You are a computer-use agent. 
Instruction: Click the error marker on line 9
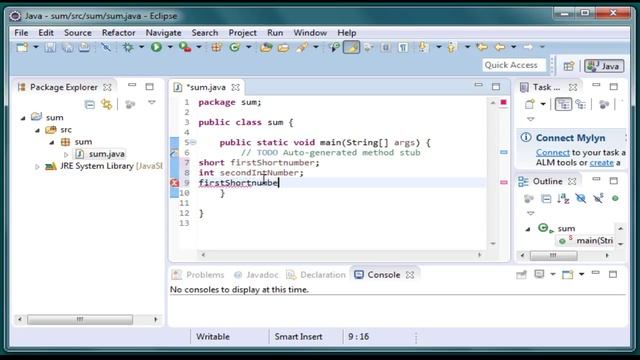pyautogui.click(x=174, y=183)
